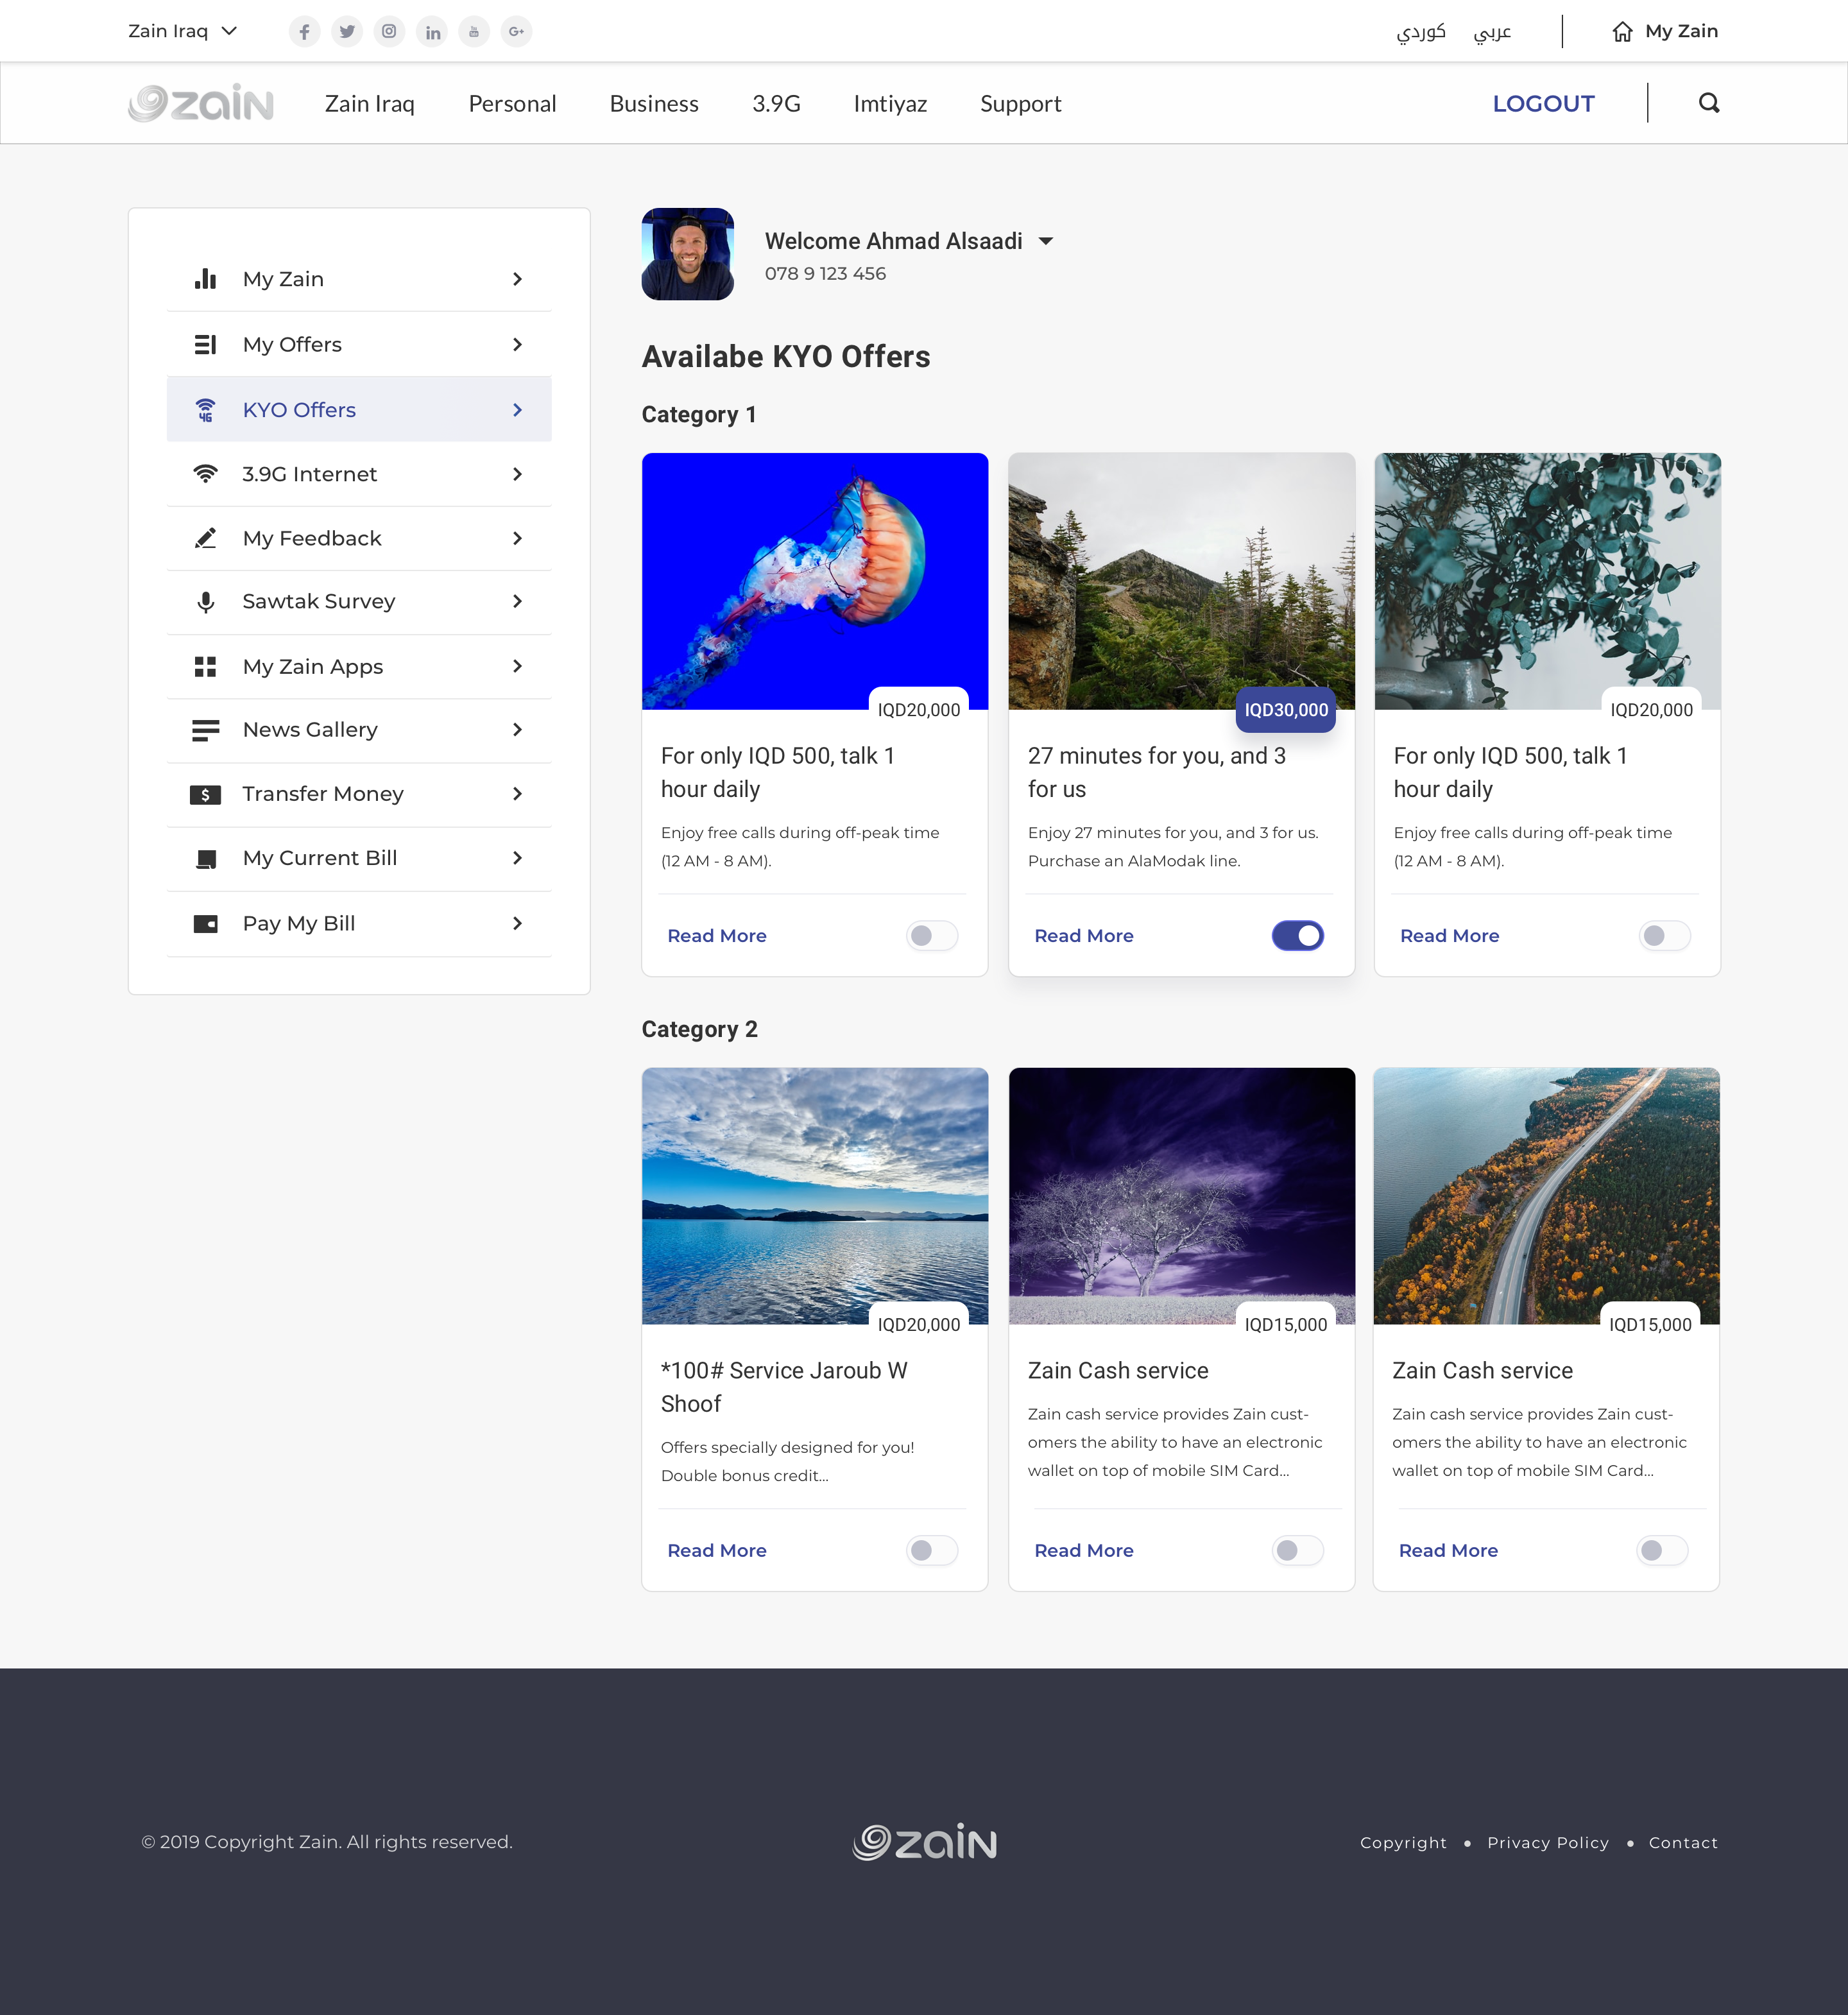Read More on 27 minutes offer
This screenshot has width=1848, height=2015.
point(1084,936)
